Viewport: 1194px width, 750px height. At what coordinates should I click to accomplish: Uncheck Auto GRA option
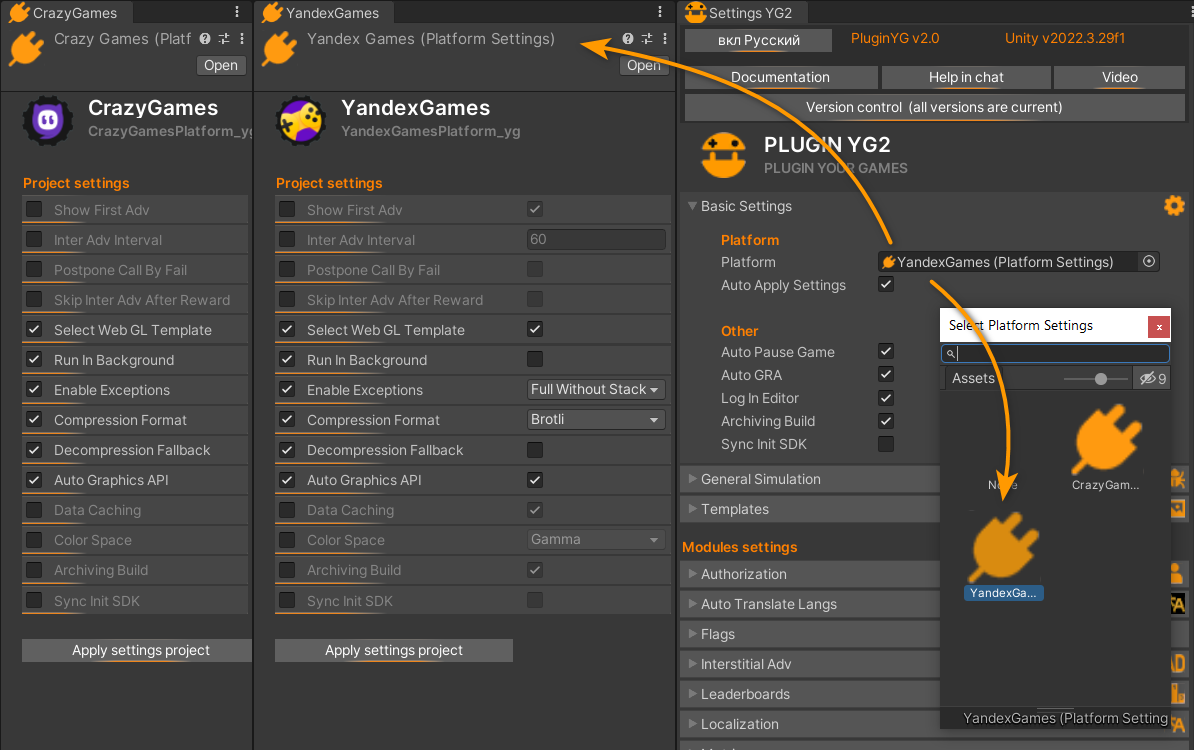click(x=886, y=374)
